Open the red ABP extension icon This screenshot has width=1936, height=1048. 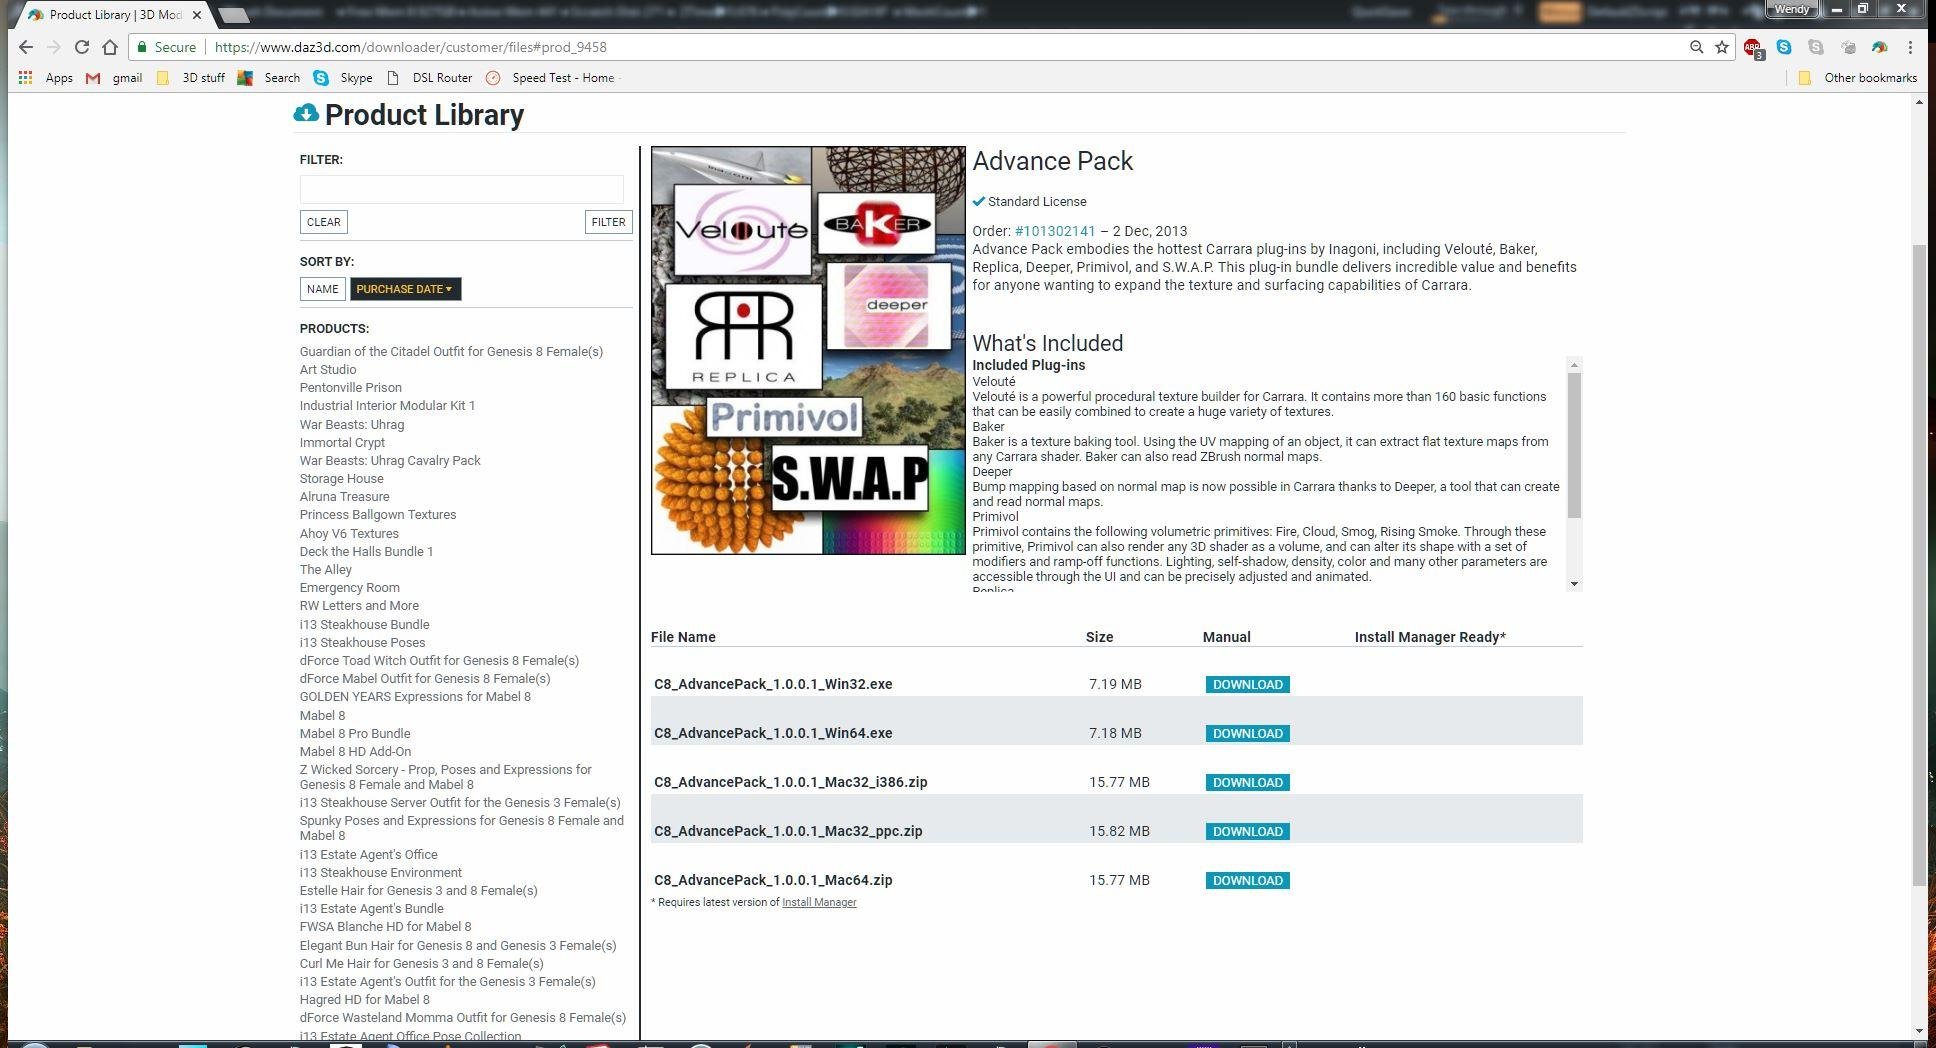point(1752,47)
